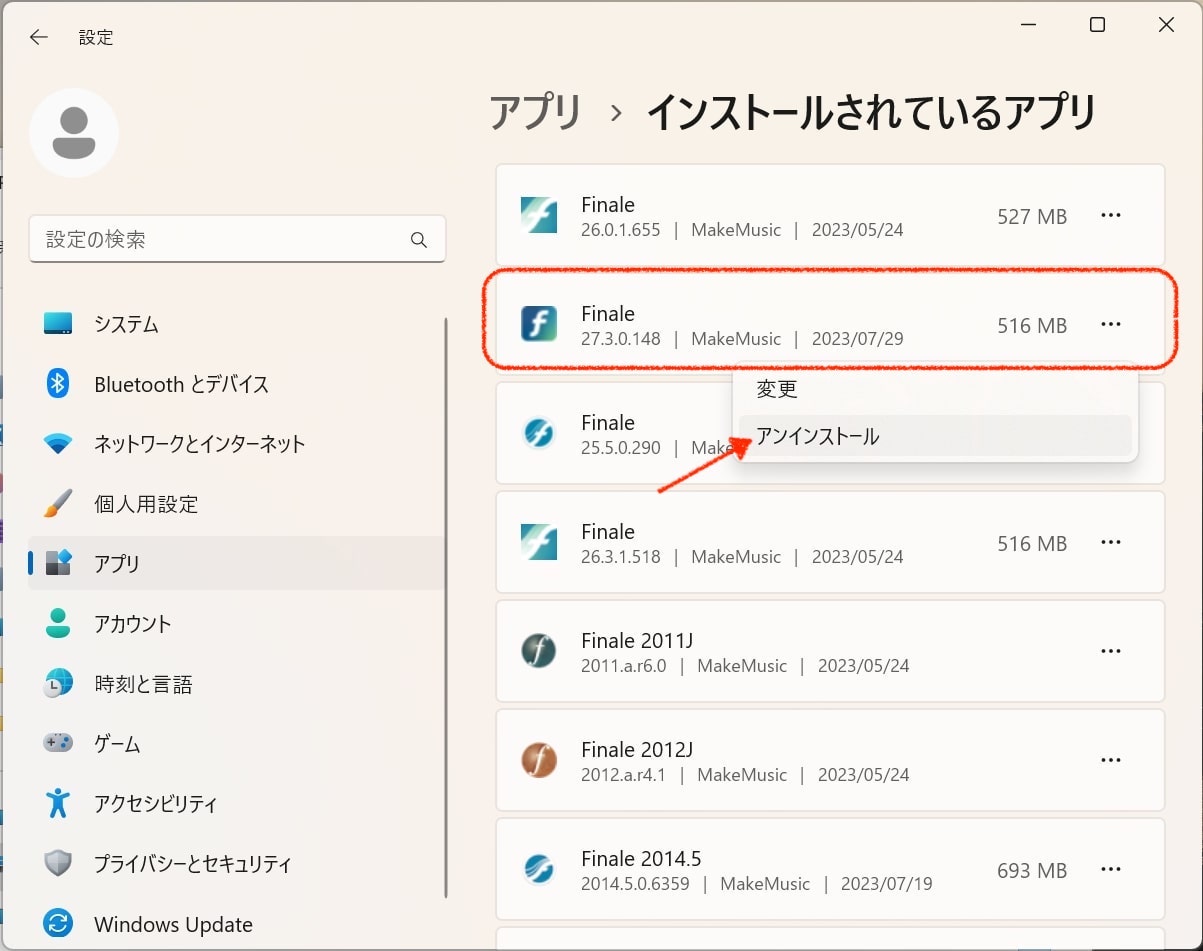Click the network Wi-Fi icon
Viewport: 1203px width, 951px height.
(x=58, y=444)
